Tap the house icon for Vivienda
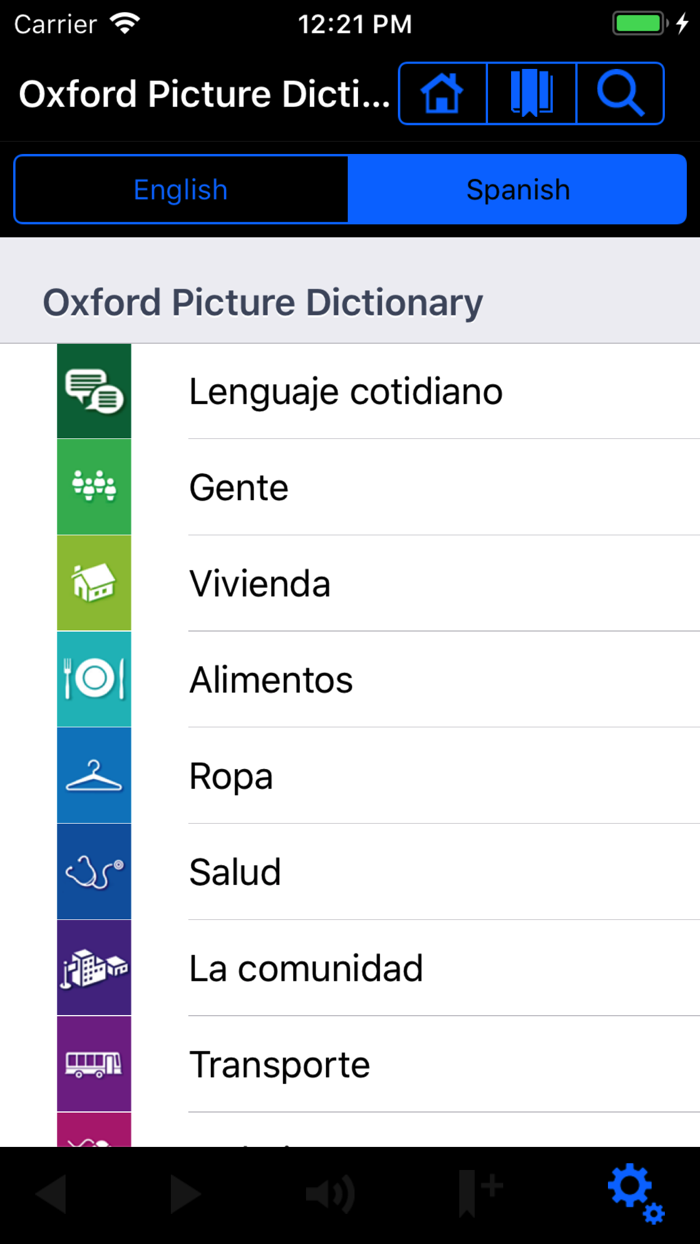The image size is (700, 1244). pos(94,583)
